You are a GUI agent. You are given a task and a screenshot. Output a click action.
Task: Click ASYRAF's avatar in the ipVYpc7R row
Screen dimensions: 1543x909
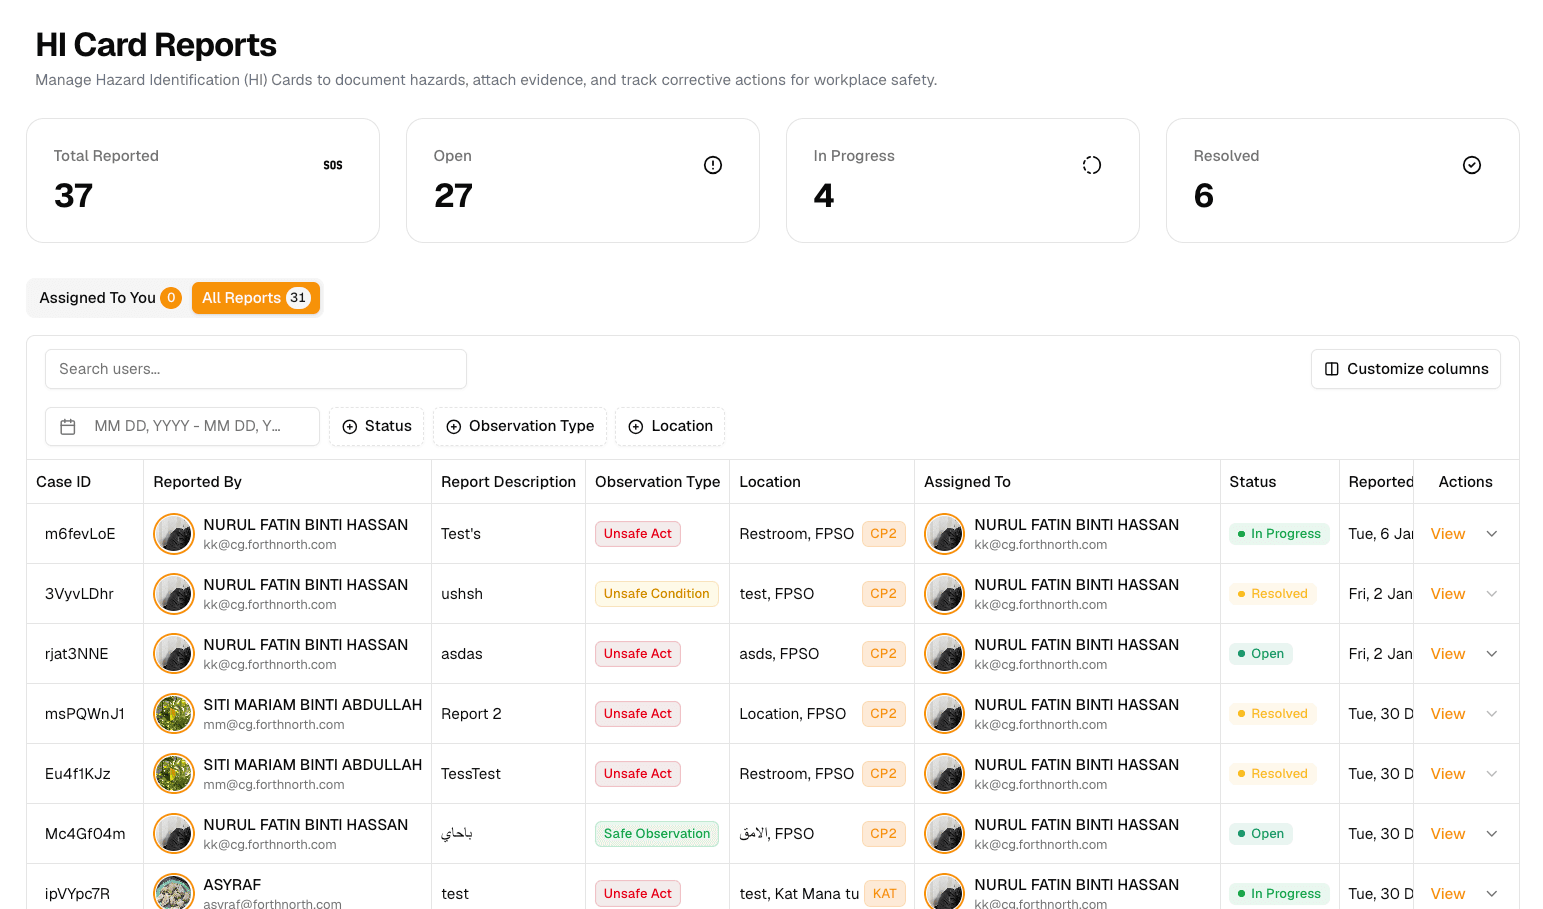tap(174, 892)
